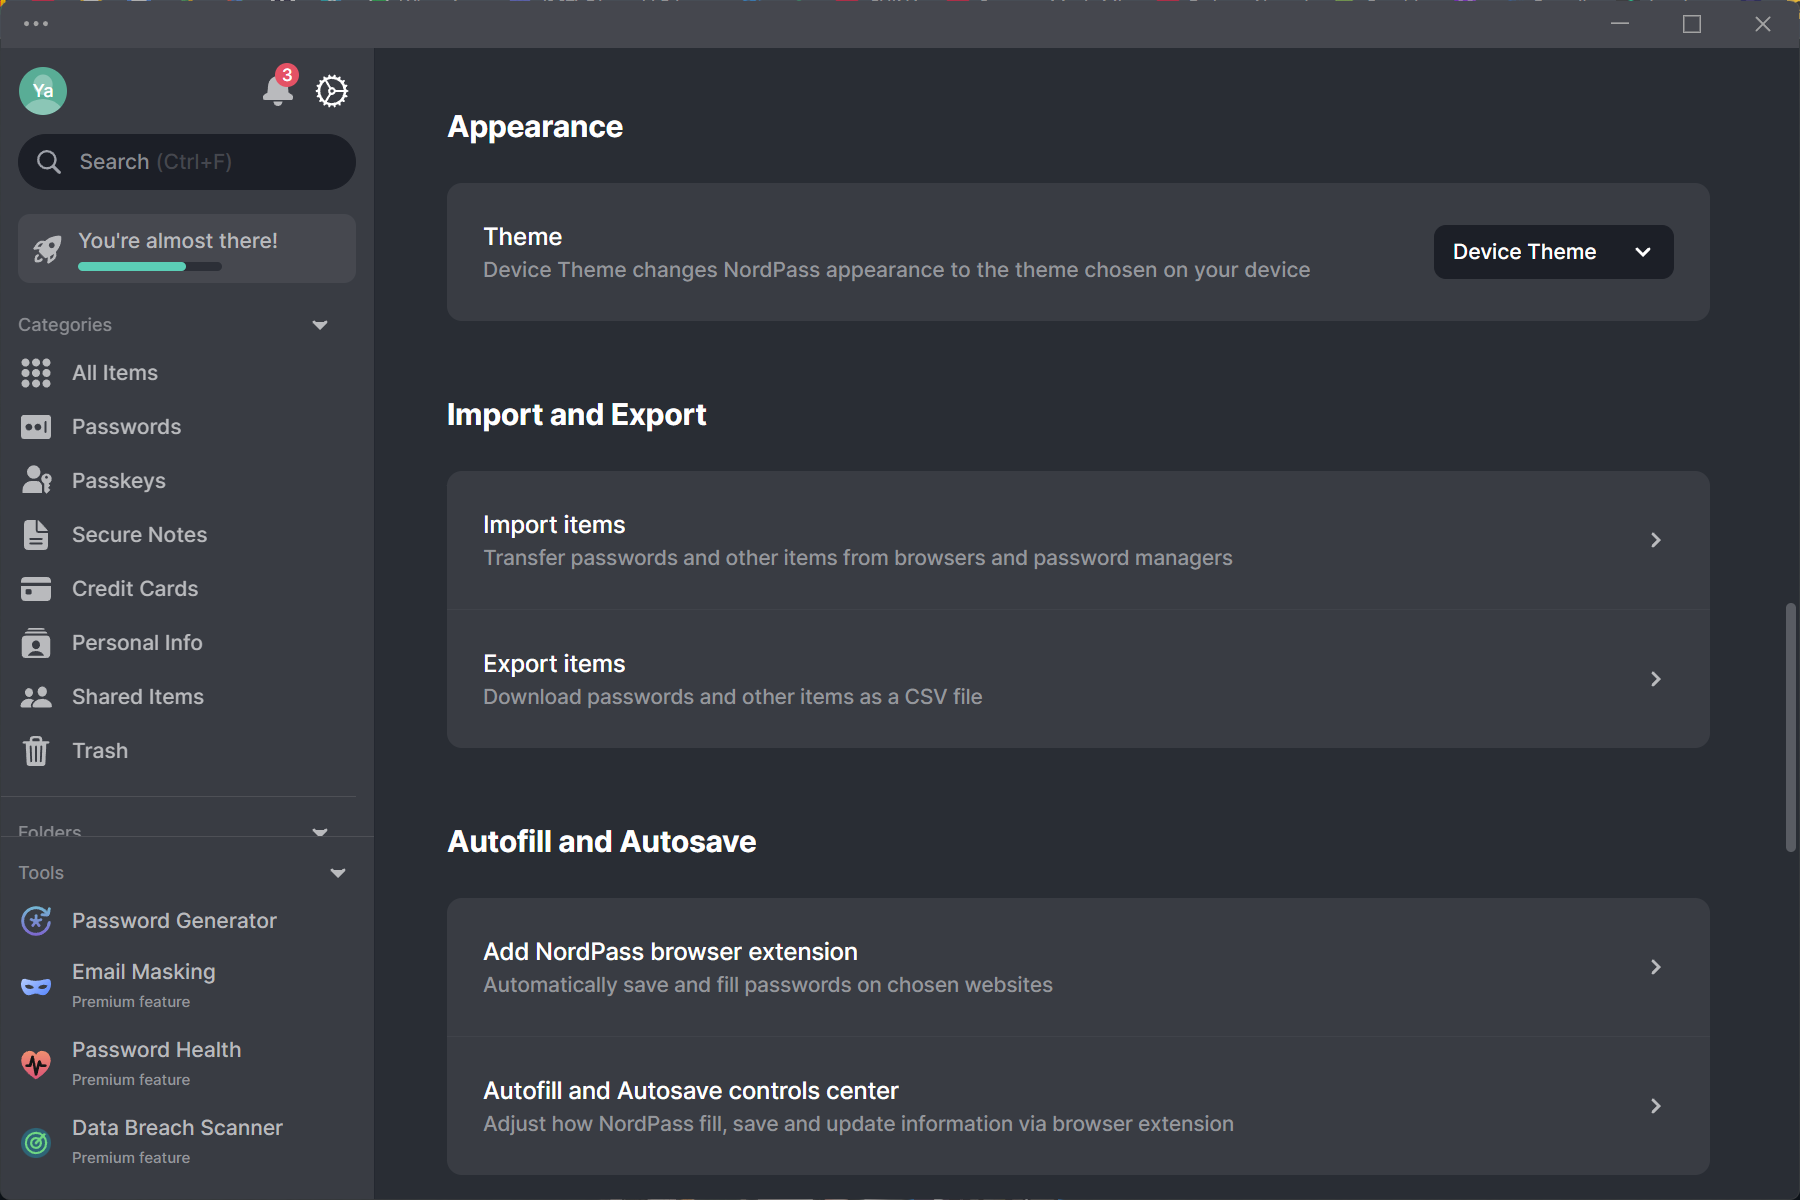Click the Passkeys person-key icon
The height and width of the screenshot is (1200, 1800).
click(x=36, y=481)
